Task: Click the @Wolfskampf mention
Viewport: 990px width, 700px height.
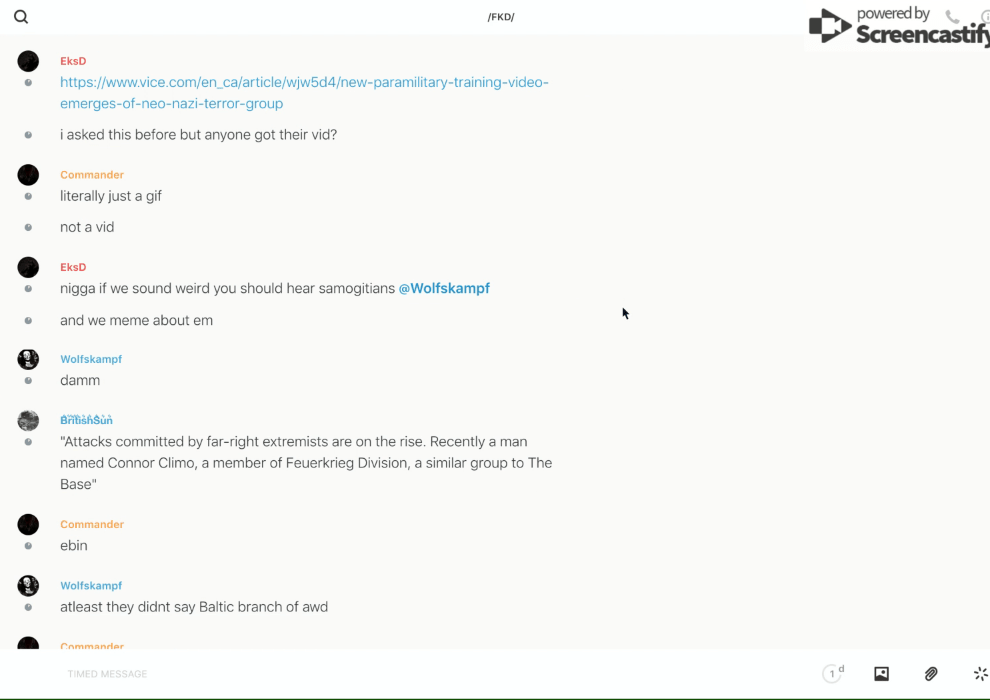Action: pos(444,288)
